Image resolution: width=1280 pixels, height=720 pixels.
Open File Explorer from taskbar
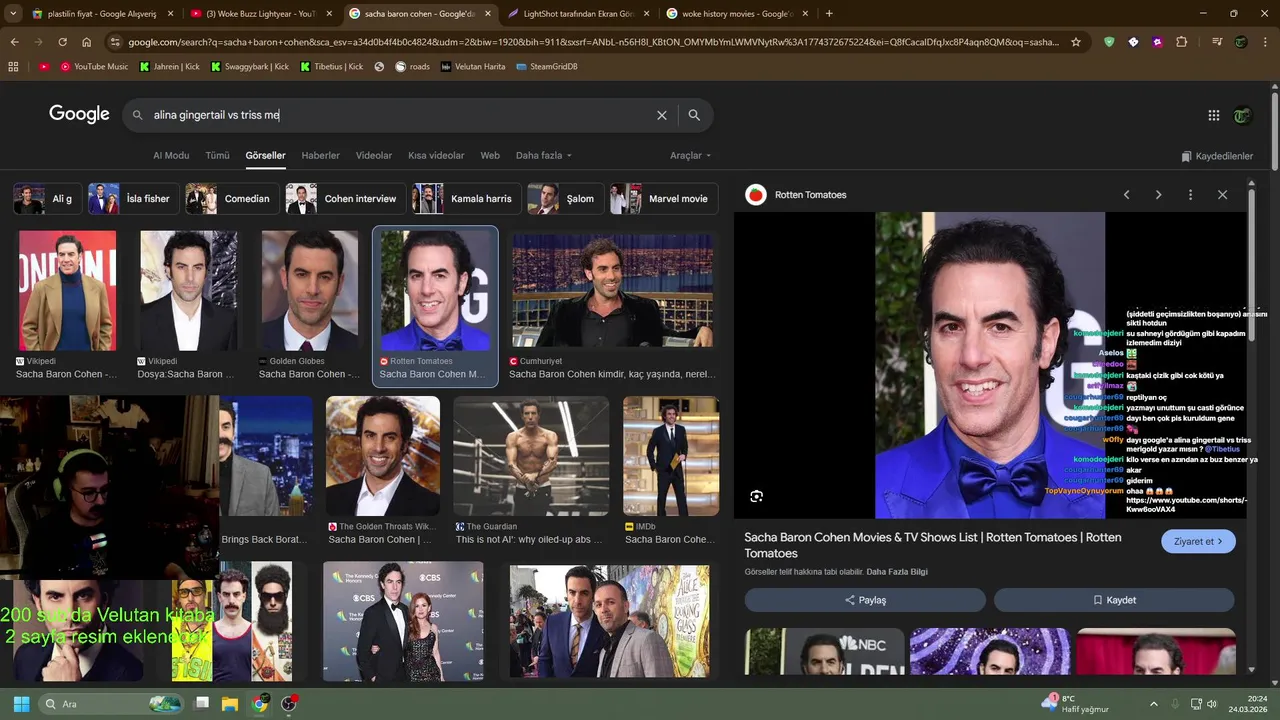click(230, 704)
